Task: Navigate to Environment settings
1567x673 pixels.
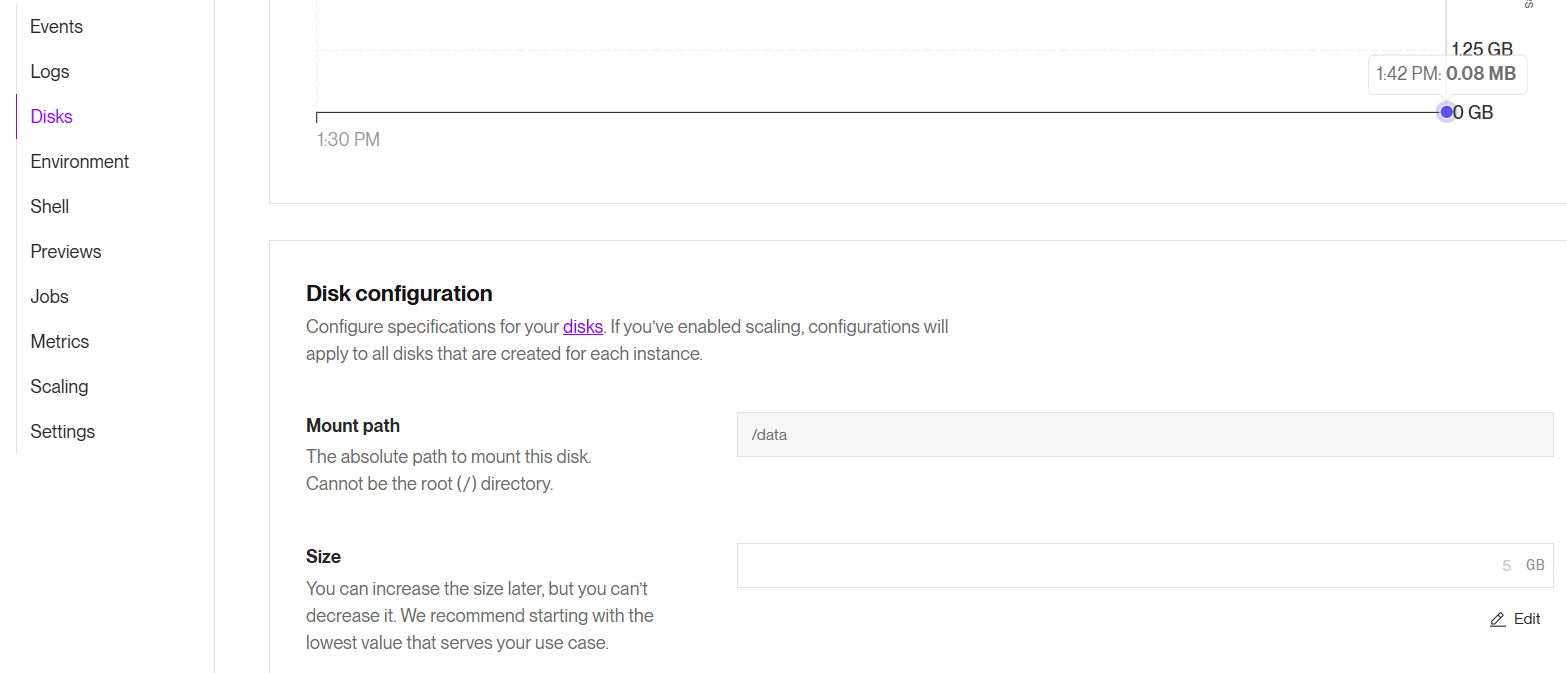Action: tap(79, 161)
